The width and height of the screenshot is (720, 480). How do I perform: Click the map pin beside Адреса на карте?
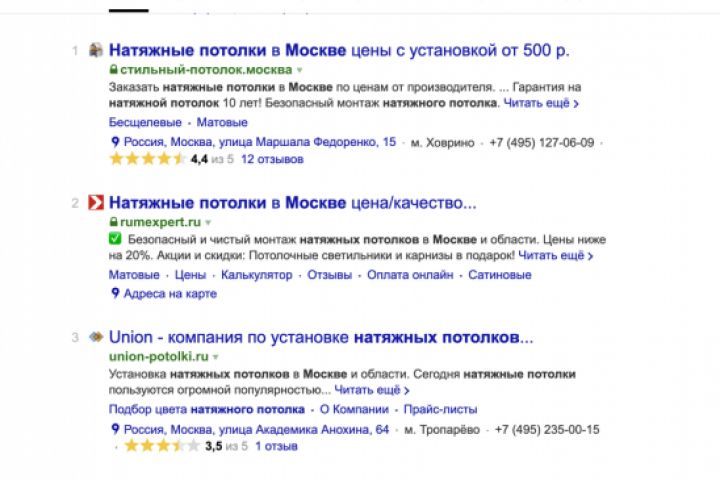coord(114,294)
